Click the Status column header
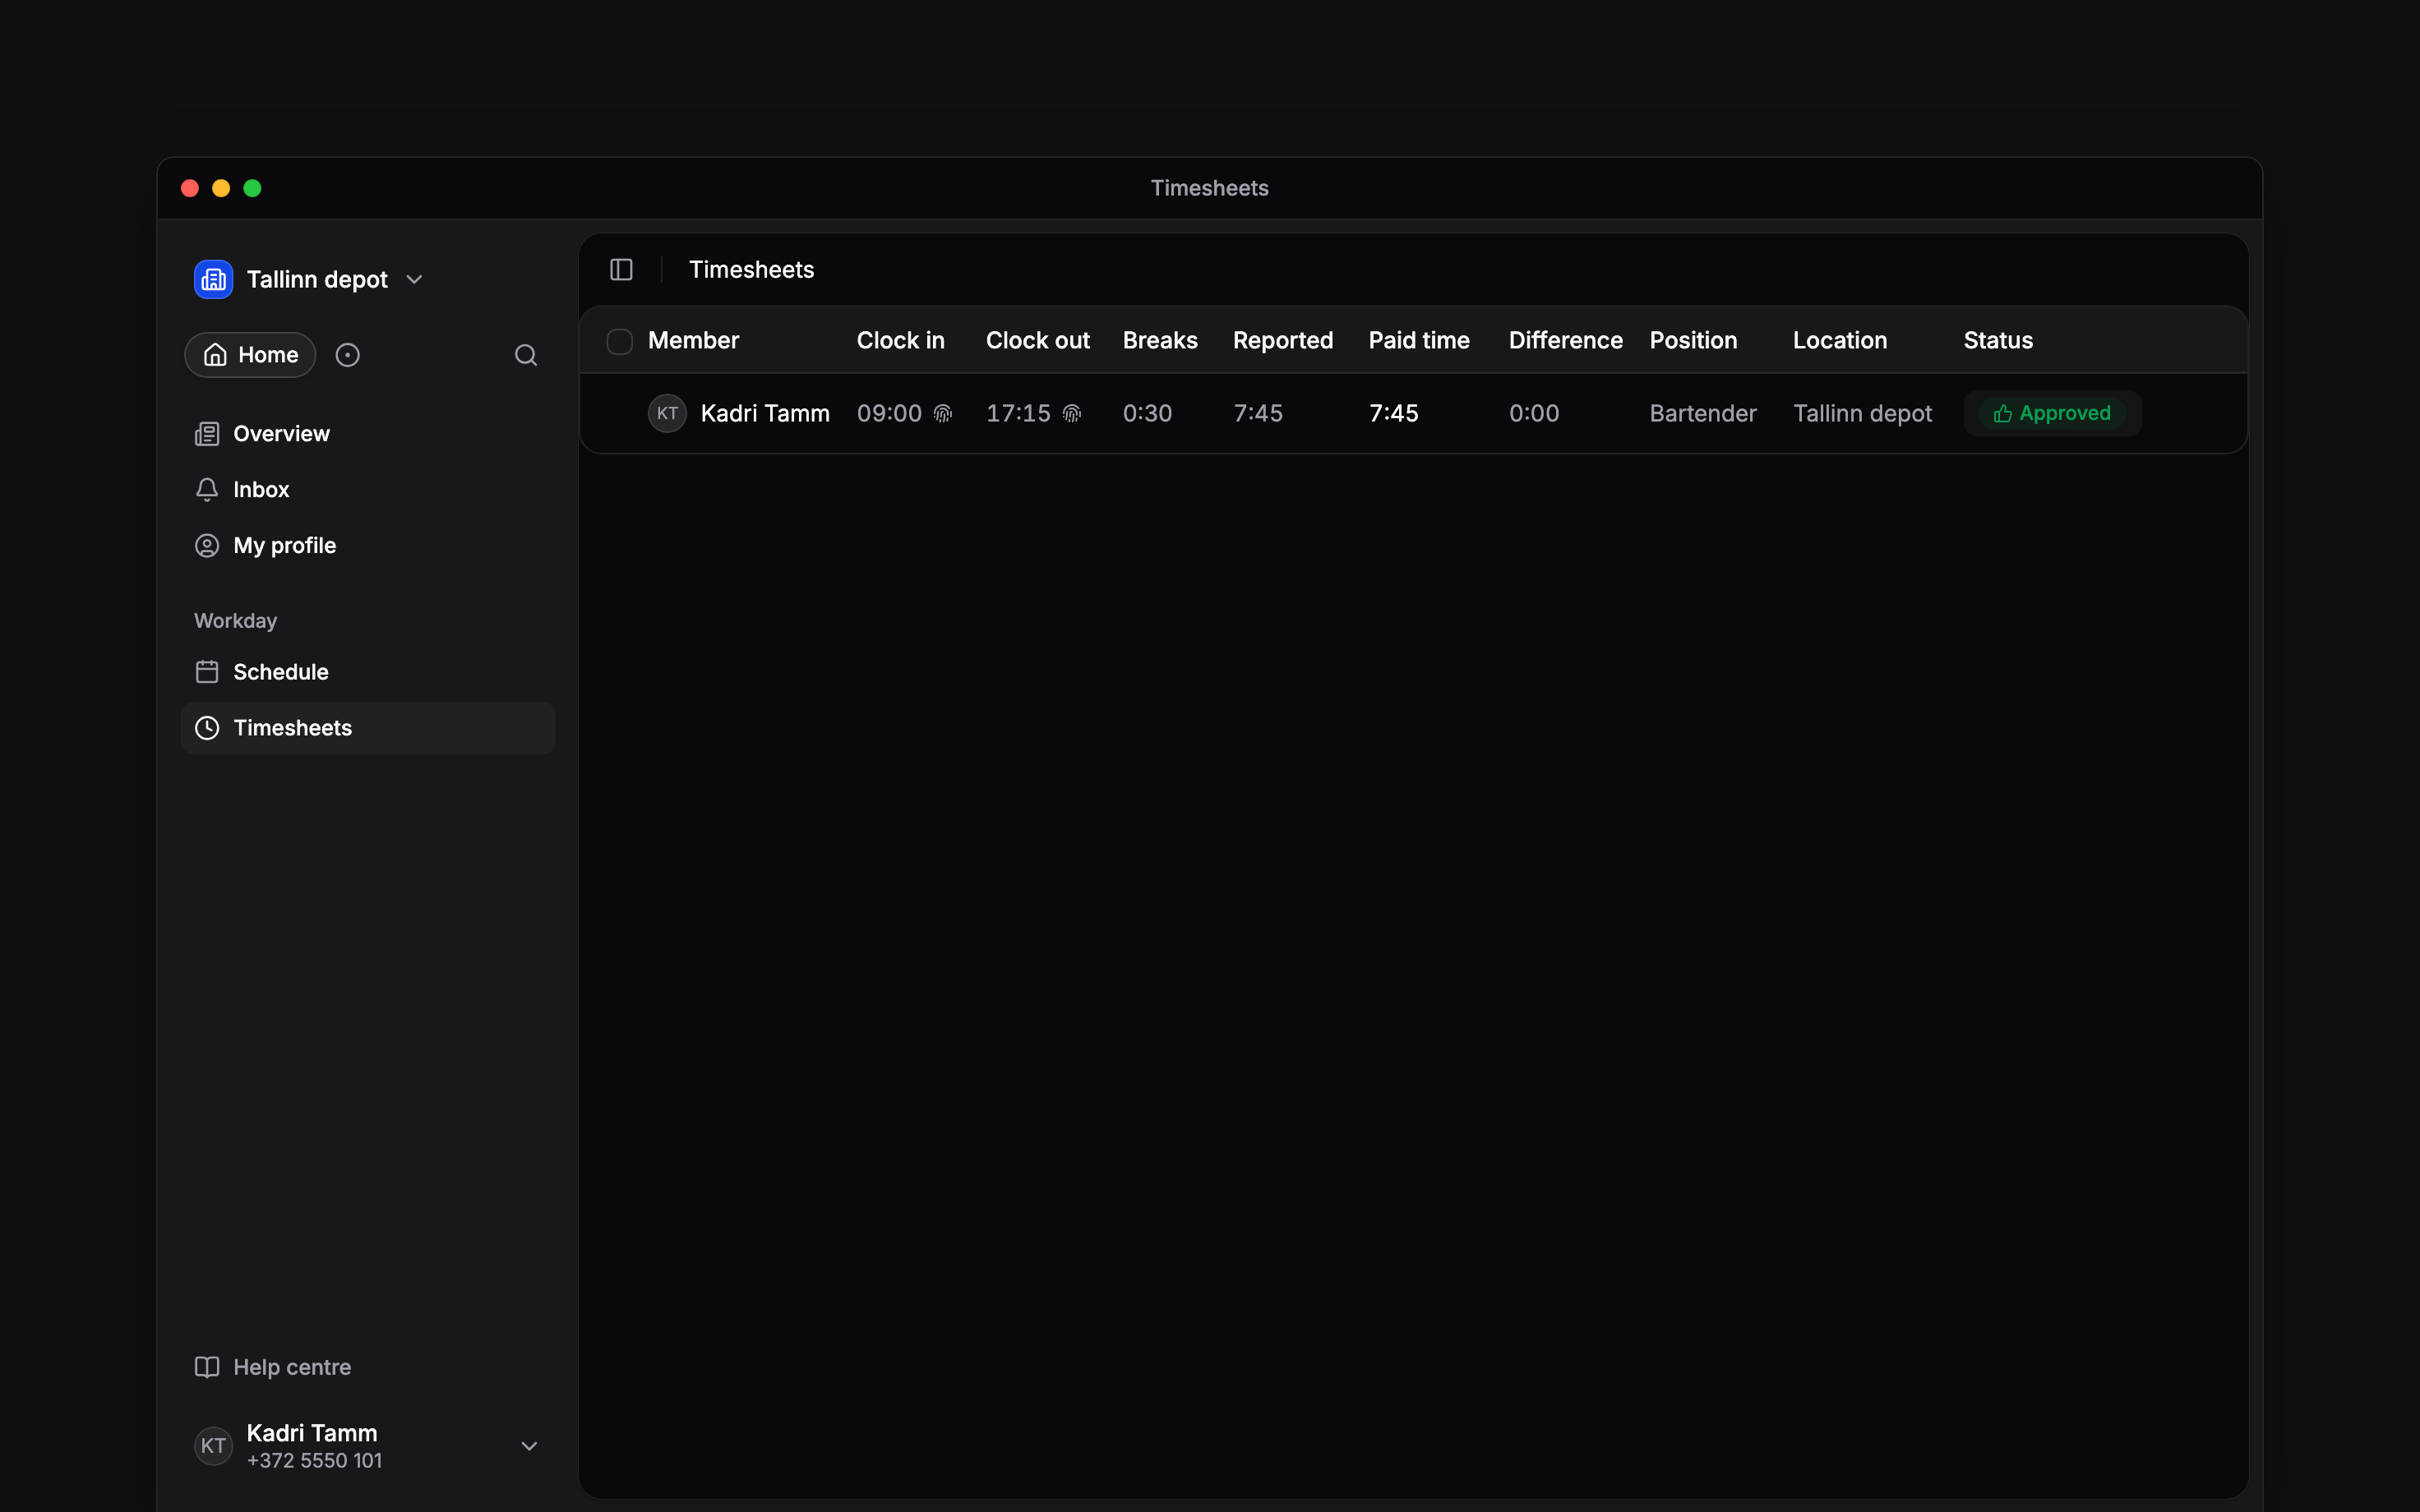The width and height of the screenshot is (2420, 1512). pyautogui.click(x=1998, y=341)
